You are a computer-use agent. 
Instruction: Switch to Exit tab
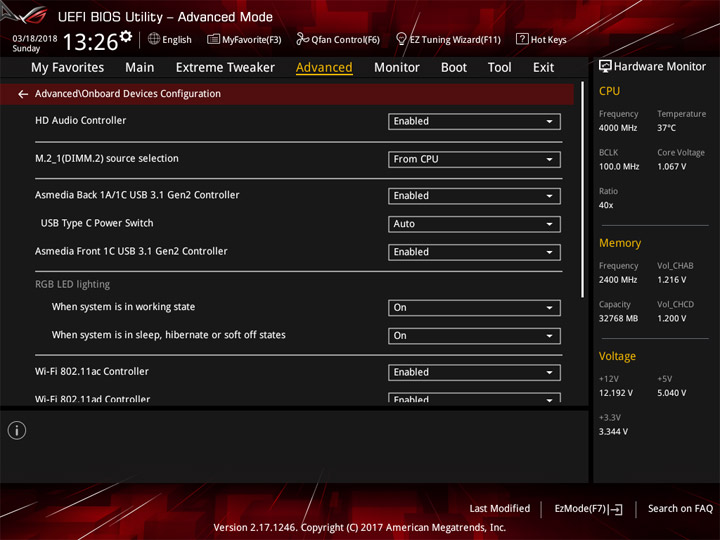tap(543, 68)
